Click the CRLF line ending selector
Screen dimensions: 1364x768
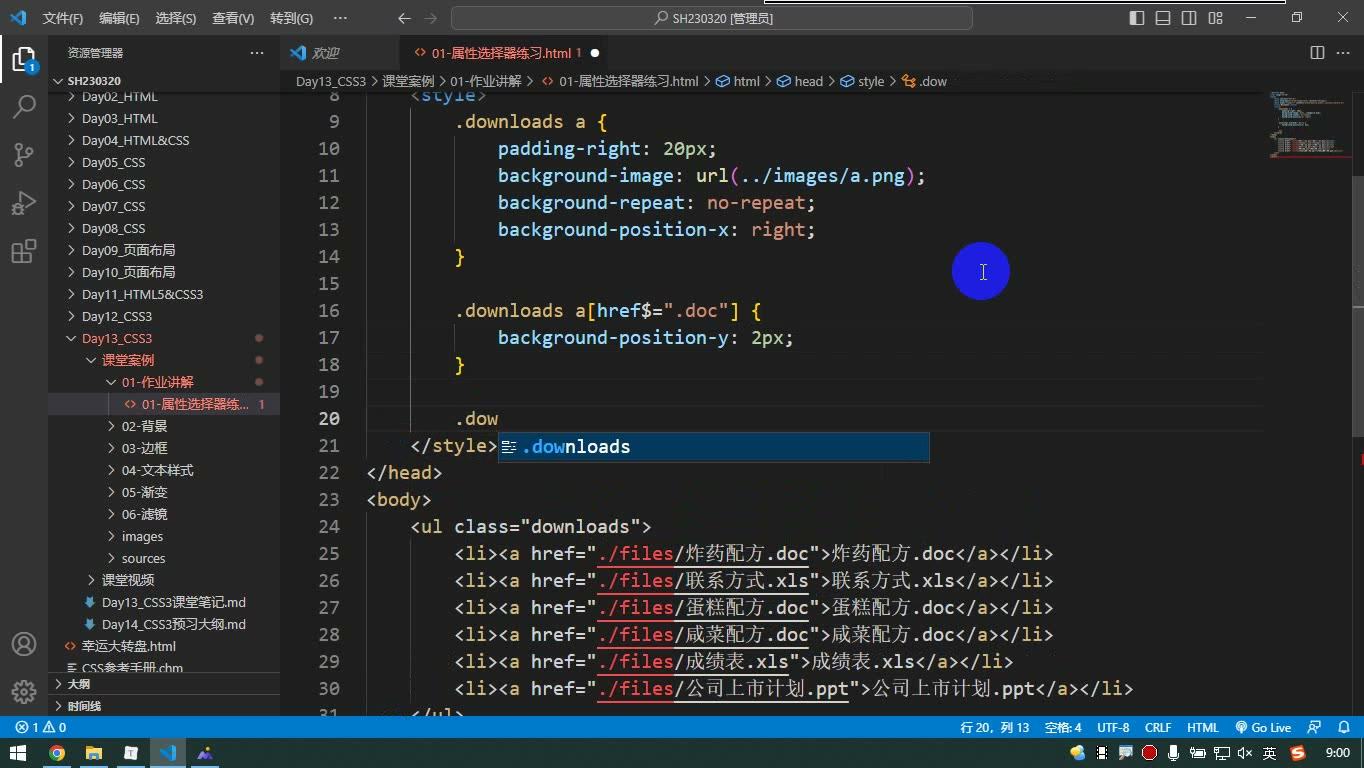pyautogui.click(x=1158, y=728)
